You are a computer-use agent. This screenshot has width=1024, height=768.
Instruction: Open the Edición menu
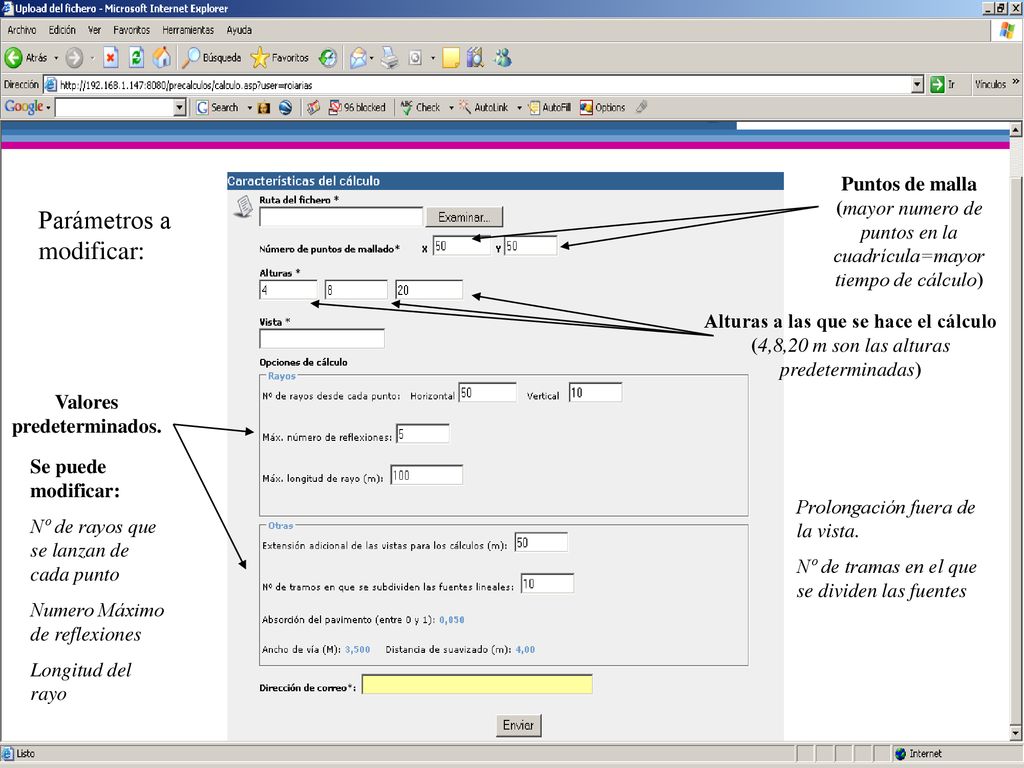pyautogui.click(x=62, y=30)
